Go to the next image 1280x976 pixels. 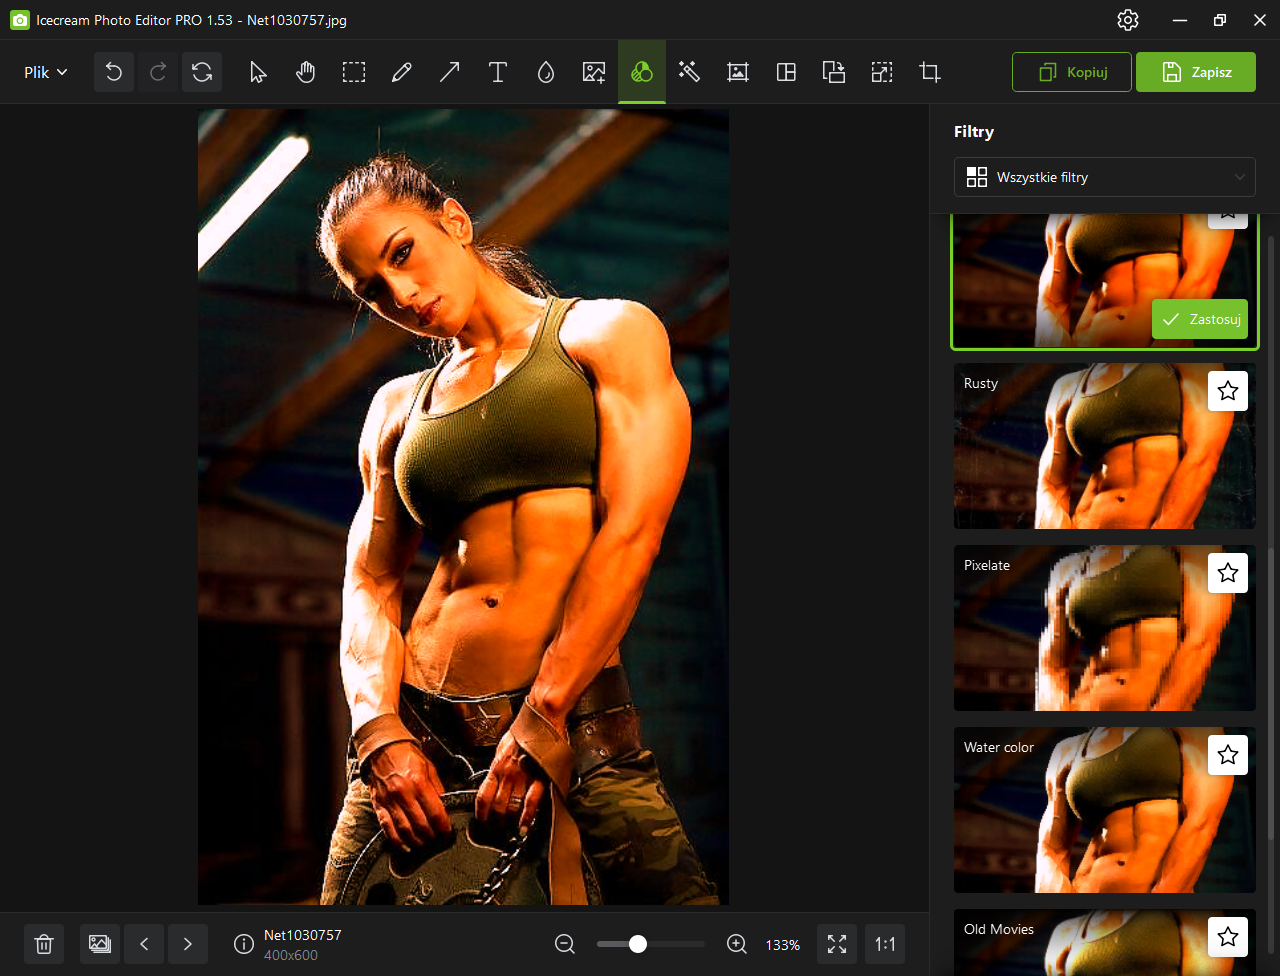click(188, 944)
